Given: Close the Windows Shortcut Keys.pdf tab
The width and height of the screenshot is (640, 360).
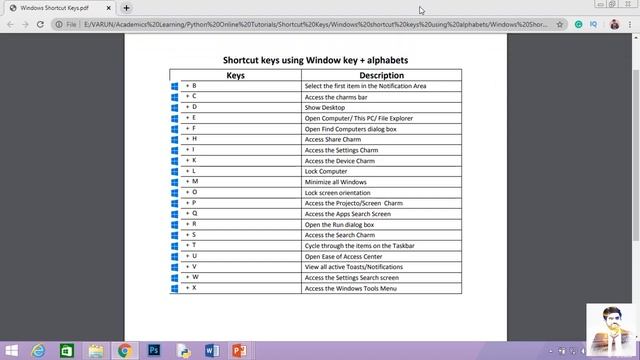Looking at the screenshot, I should pyautogui.click(x=109, y=8).
